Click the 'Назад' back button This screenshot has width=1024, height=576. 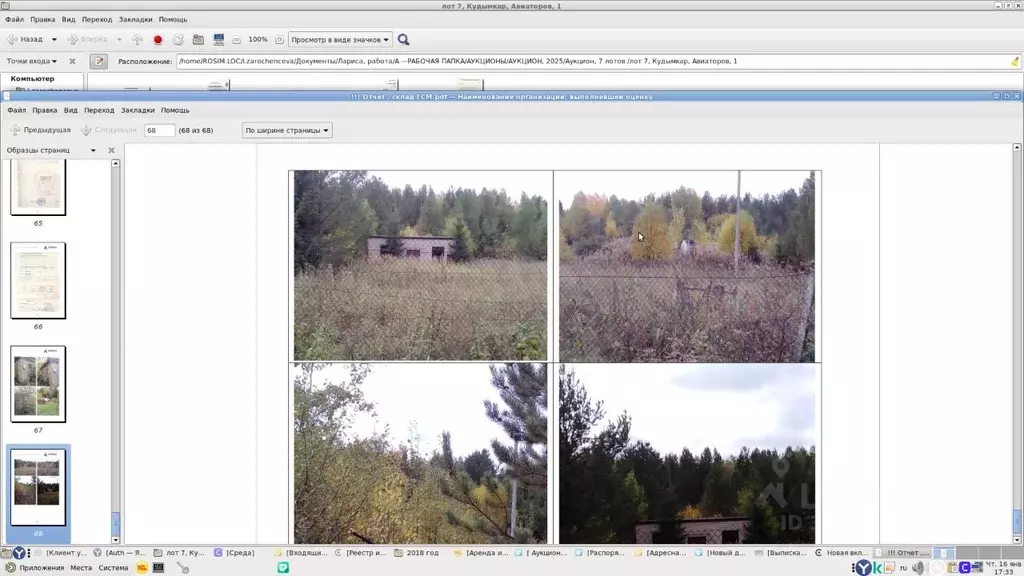pos(26,40)
